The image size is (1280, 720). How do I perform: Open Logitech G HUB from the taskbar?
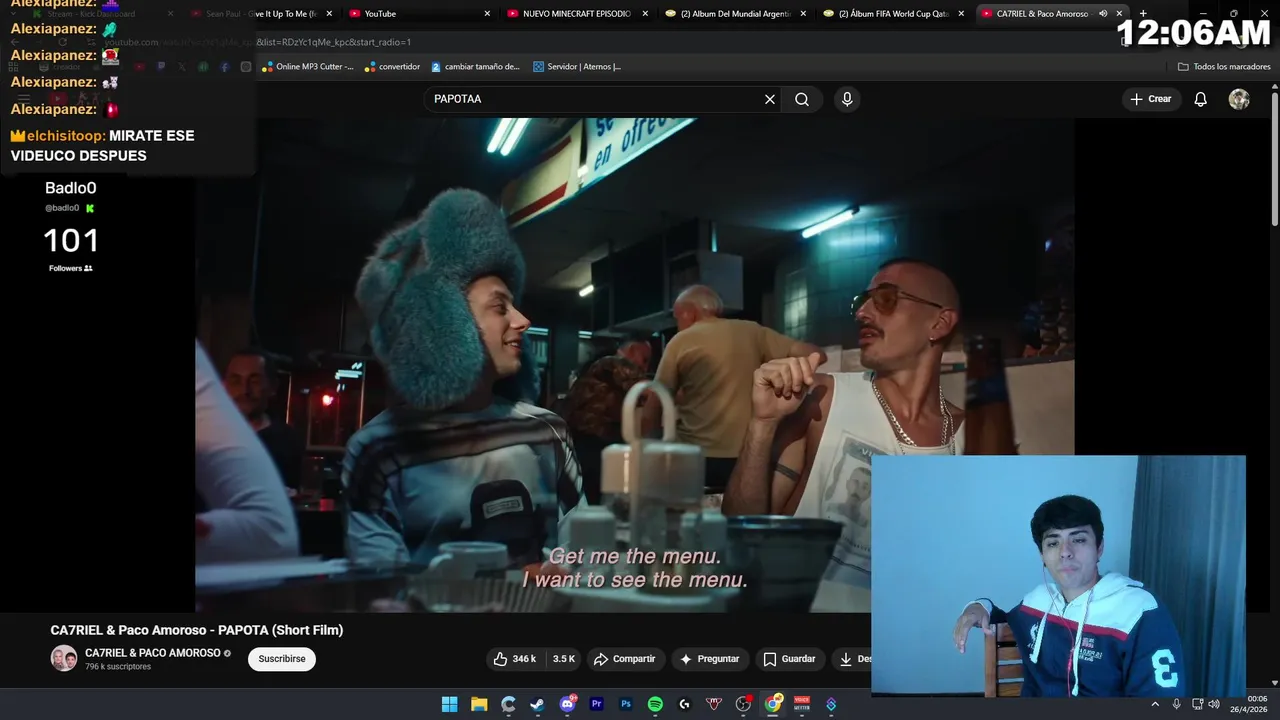pos(684,704)
